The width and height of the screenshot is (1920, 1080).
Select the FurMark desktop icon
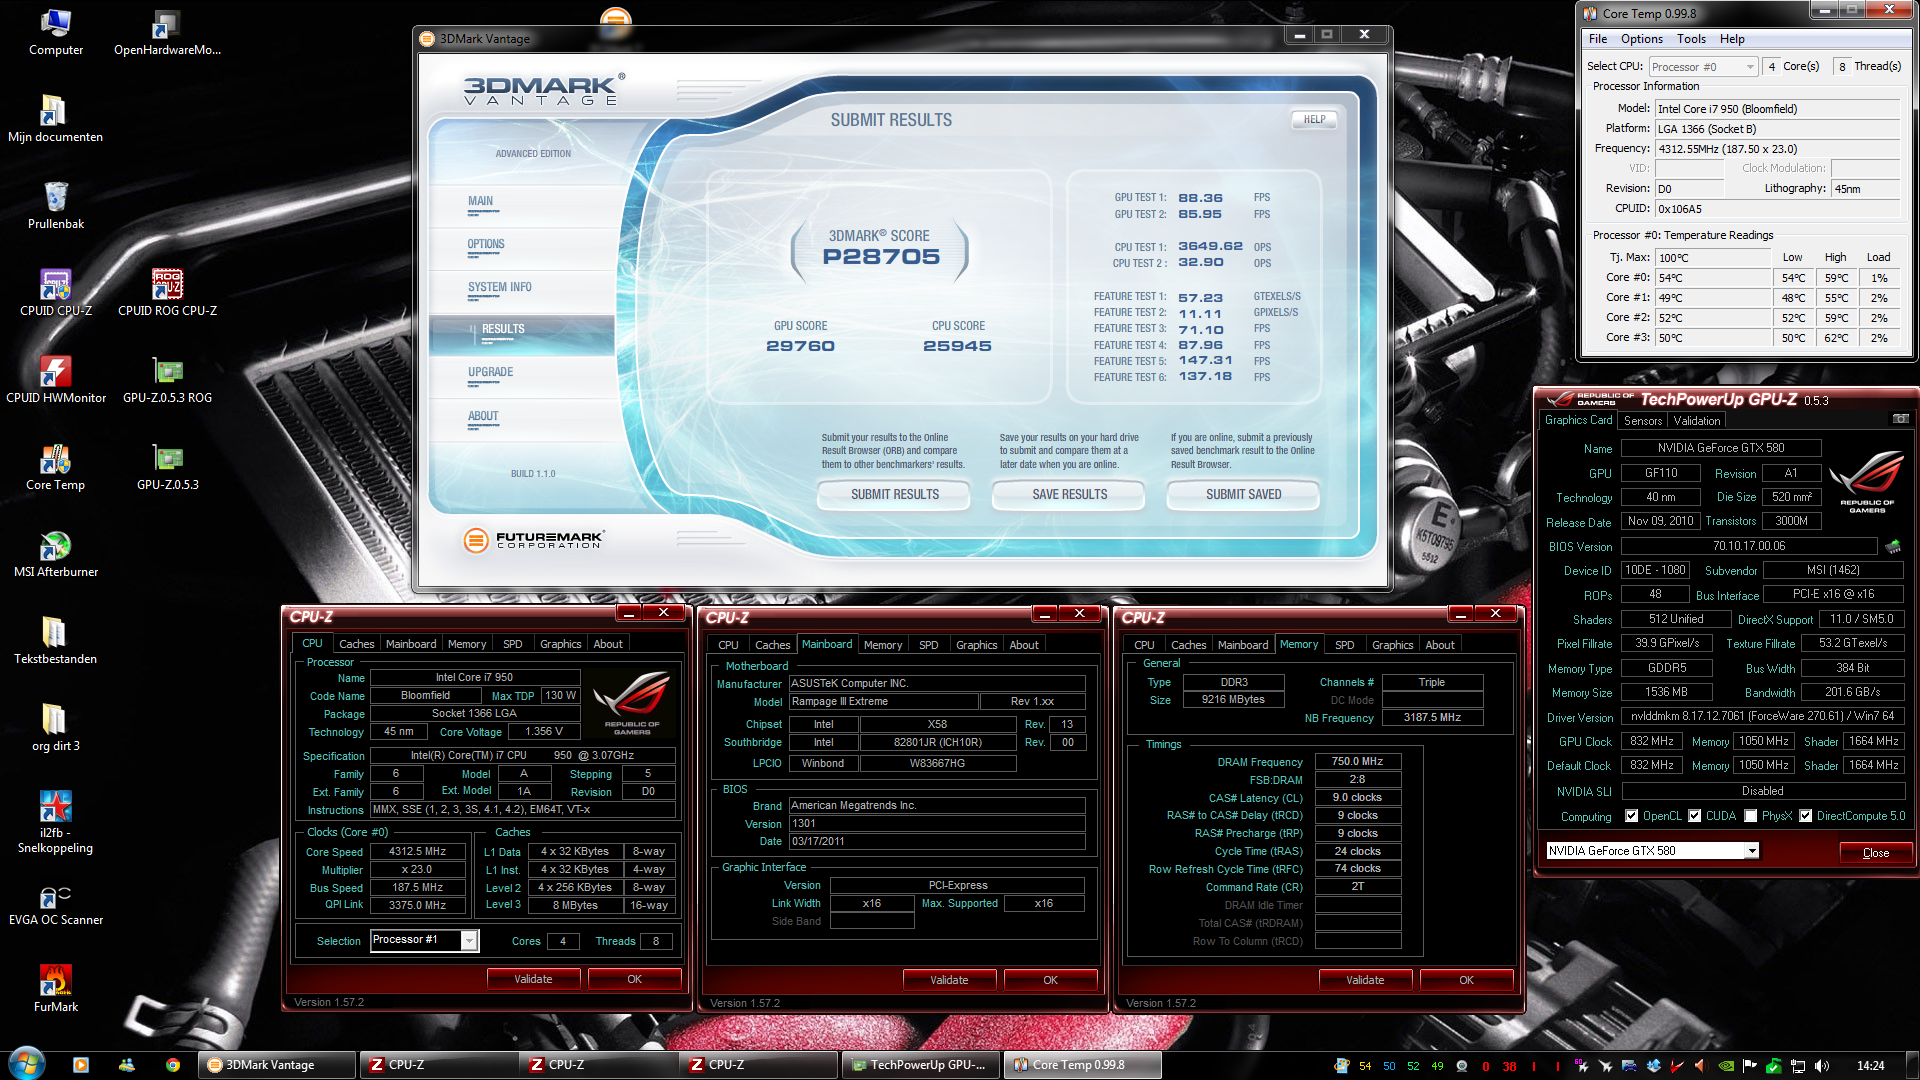(x=55, y=989)
